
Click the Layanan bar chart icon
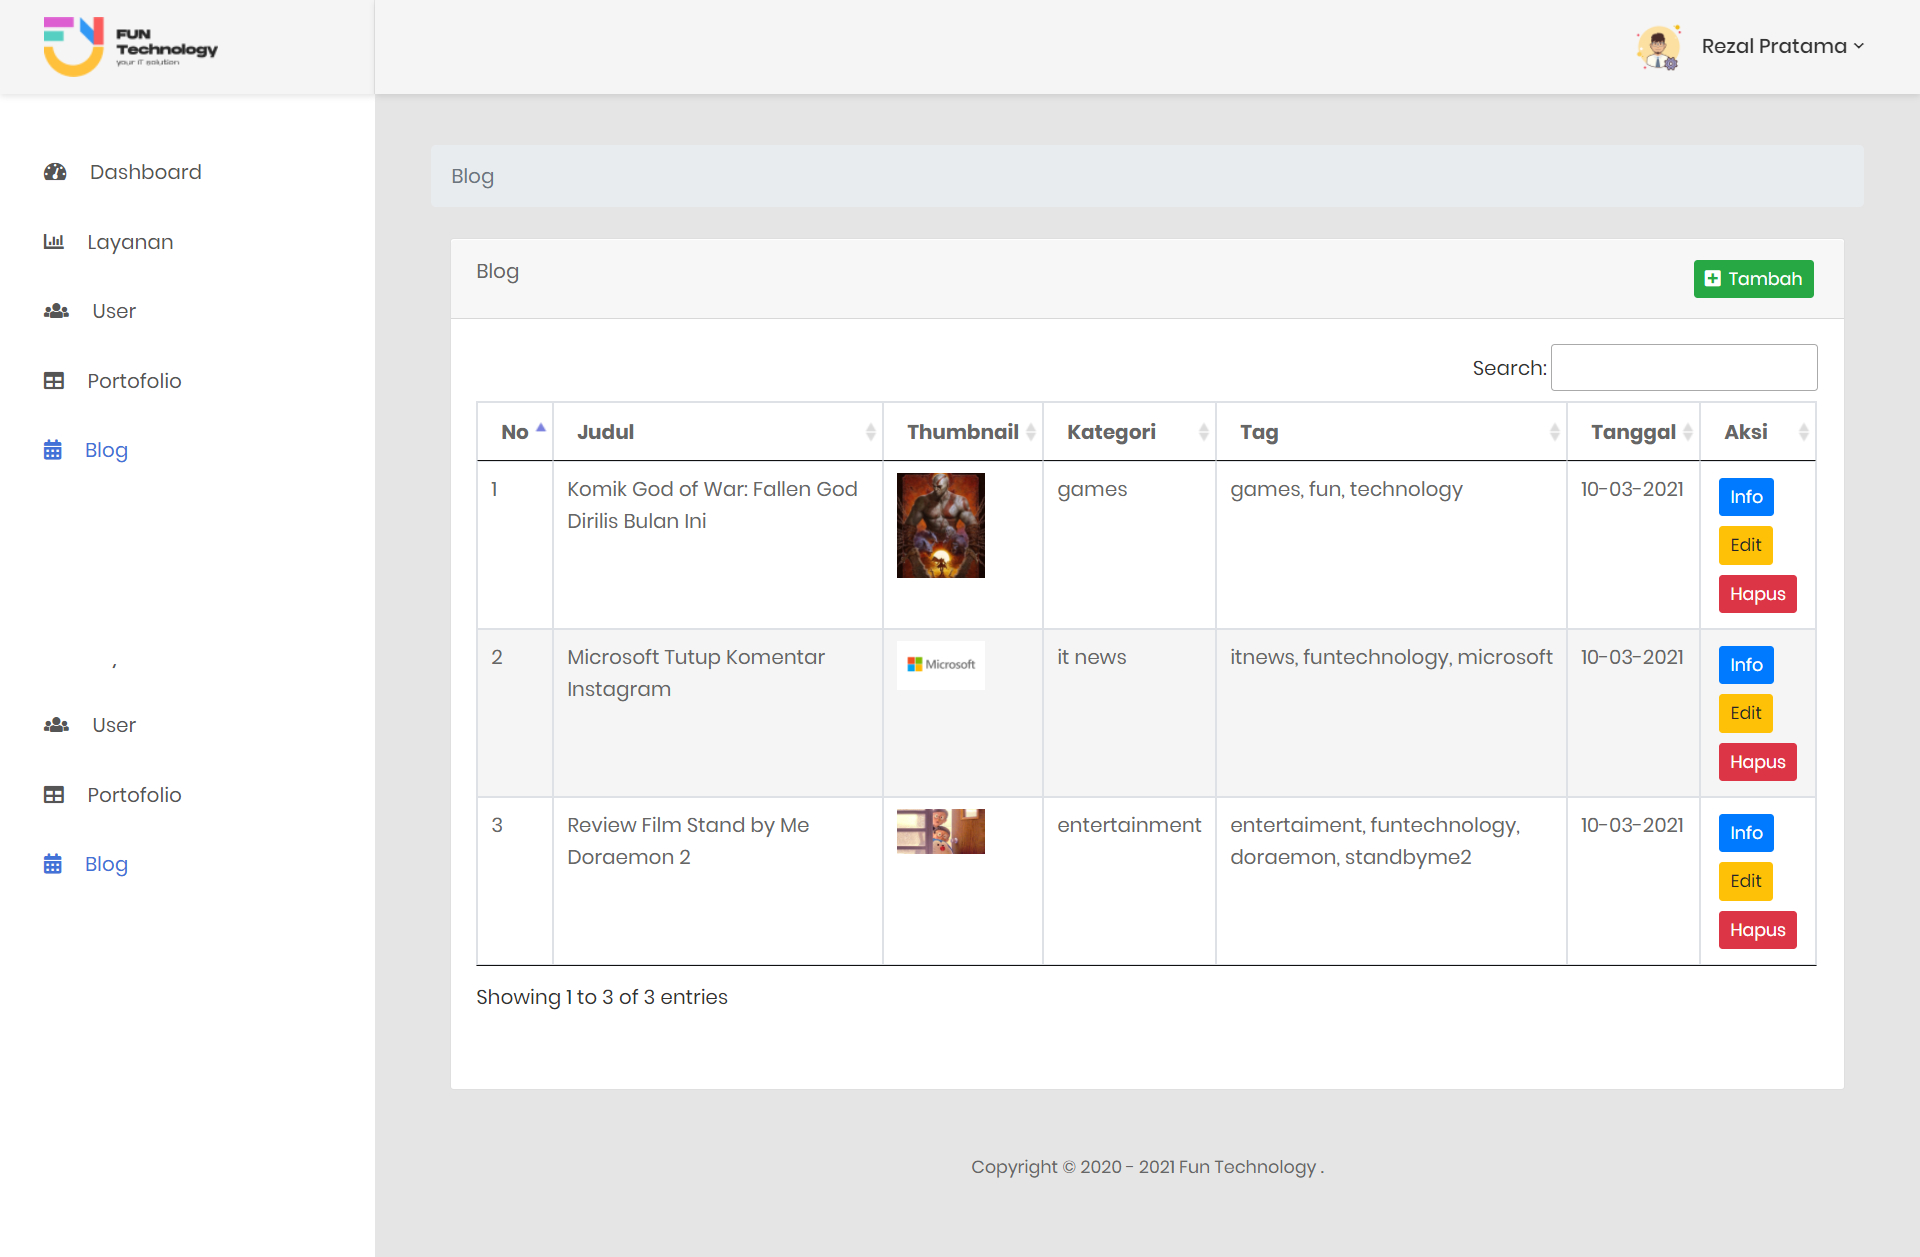pos(54,242)
